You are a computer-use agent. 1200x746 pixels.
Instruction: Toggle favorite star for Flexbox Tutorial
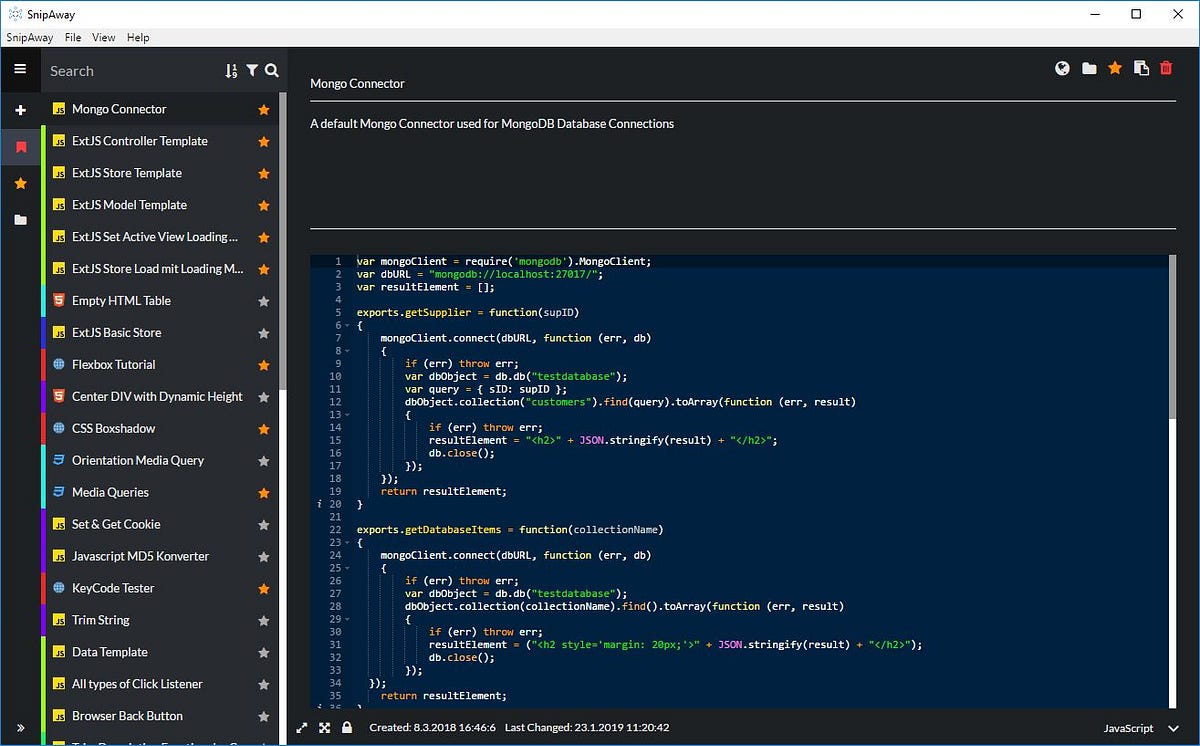264,365
